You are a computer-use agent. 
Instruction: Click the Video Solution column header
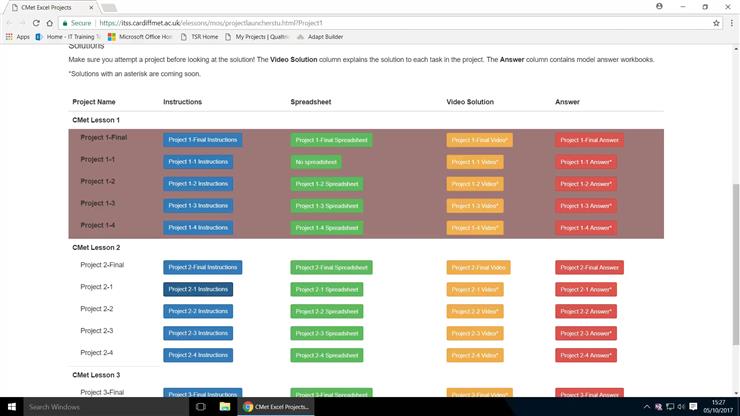point(470,102)
